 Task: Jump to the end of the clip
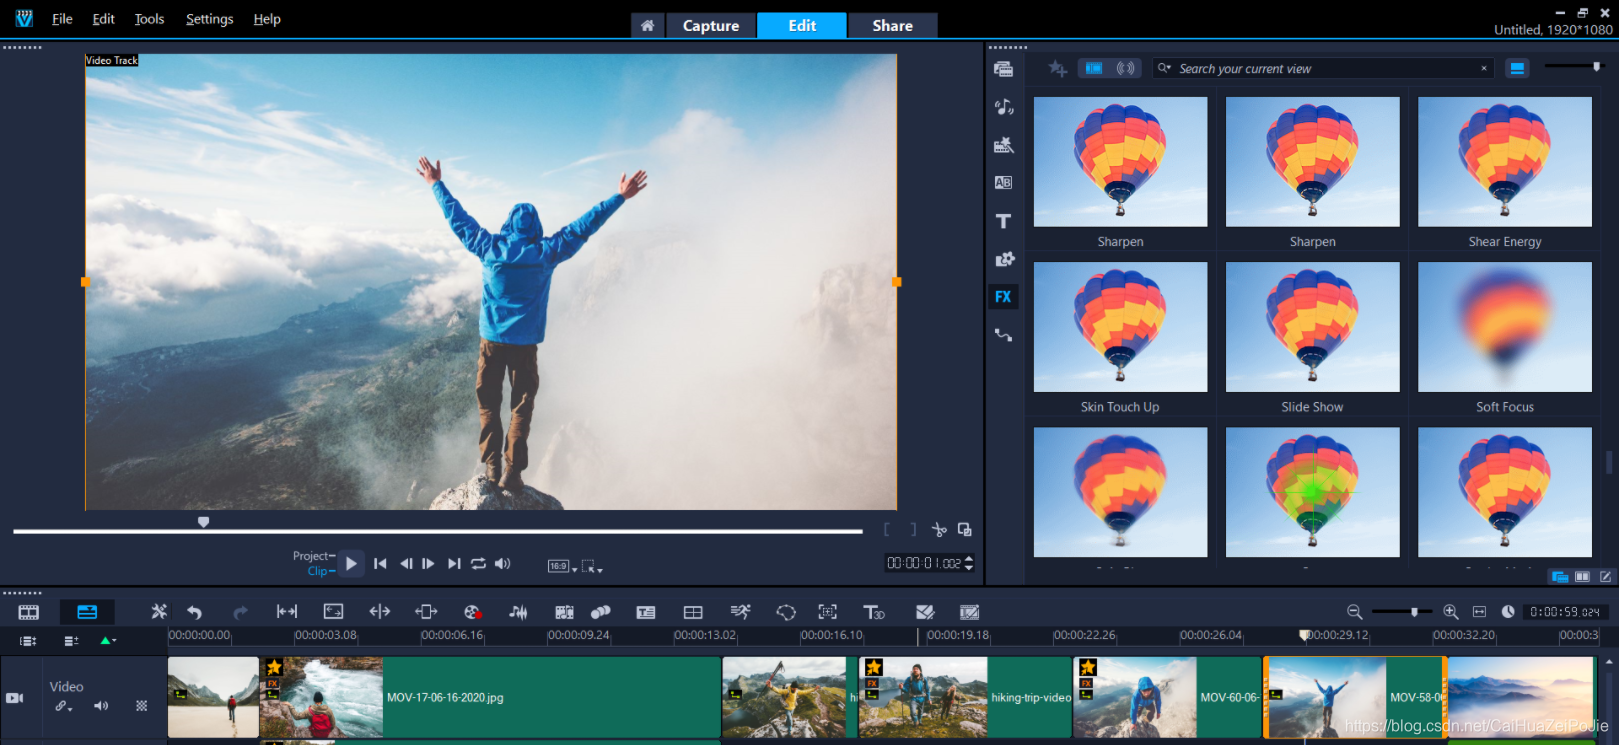click(454, 564)
